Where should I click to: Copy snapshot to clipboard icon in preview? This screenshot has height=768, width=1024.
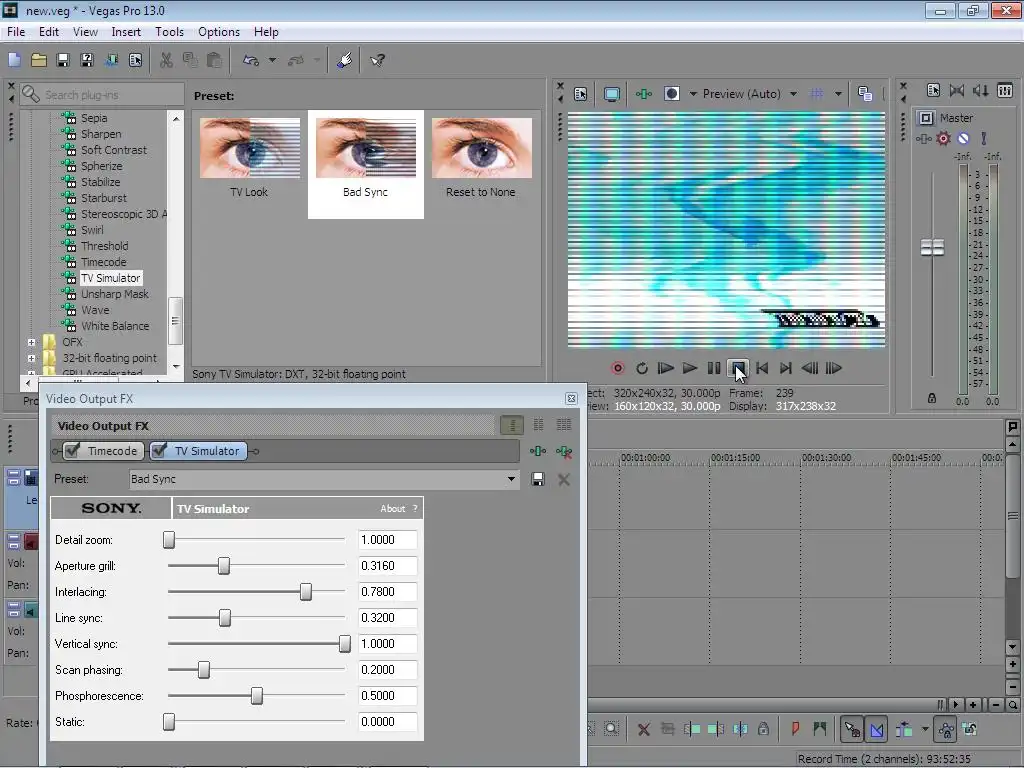[865, 94]
